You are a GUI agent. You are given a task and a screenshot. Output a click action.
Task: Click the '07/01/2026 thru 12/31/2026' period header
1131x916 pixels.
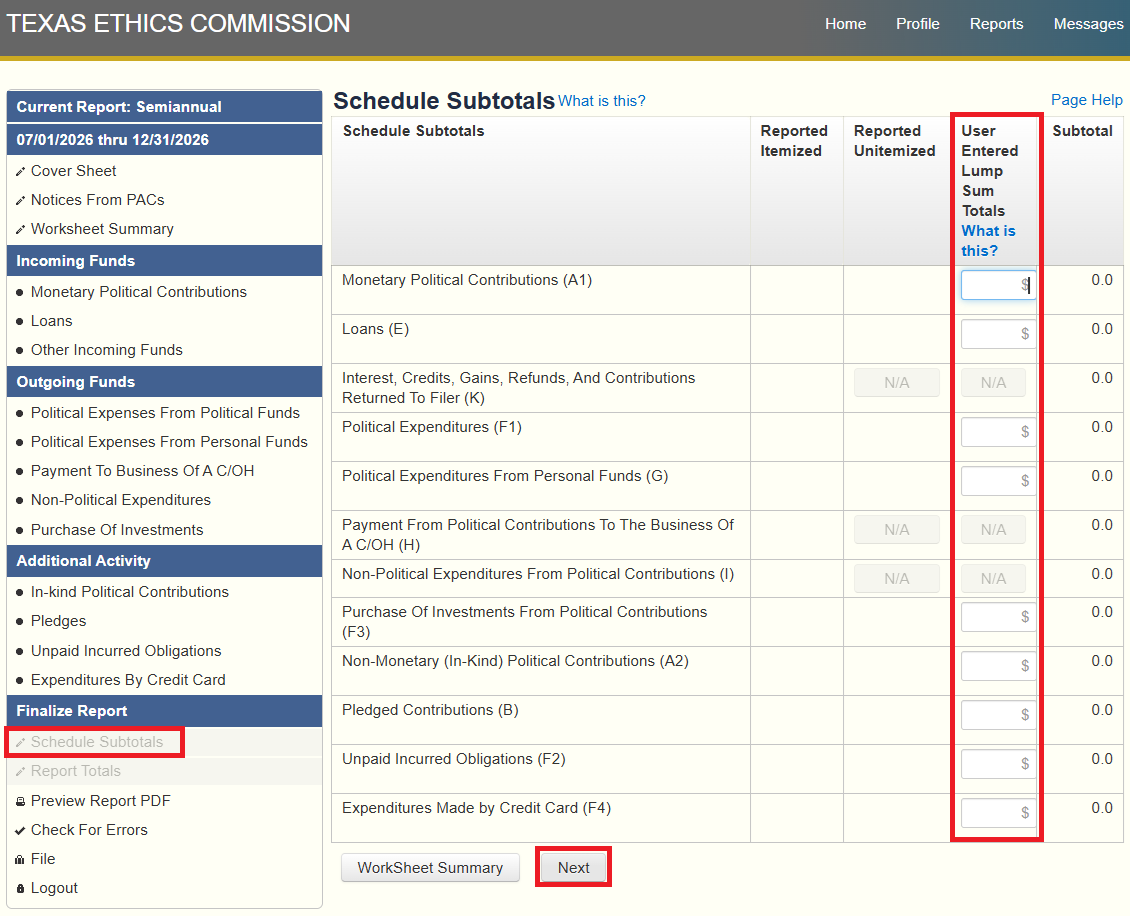[x=164, y=140]
